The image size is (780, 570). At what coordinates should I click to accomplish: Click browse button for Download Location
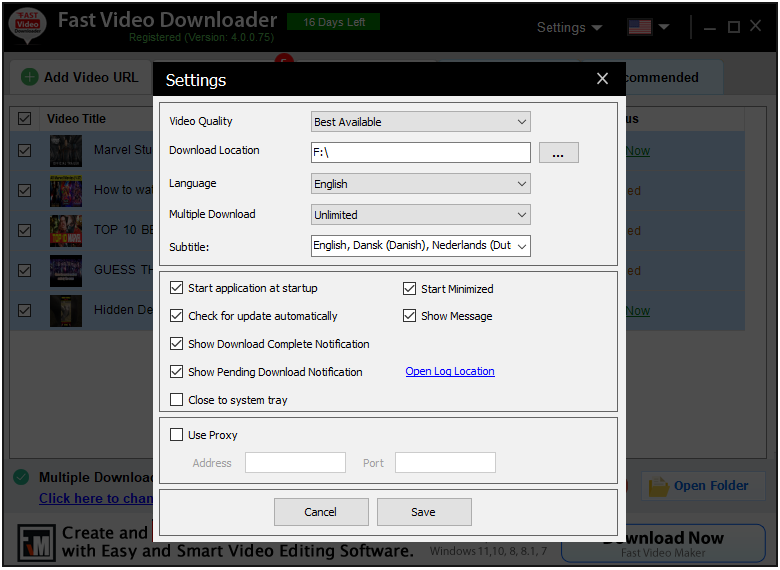(x=558, y=152)
